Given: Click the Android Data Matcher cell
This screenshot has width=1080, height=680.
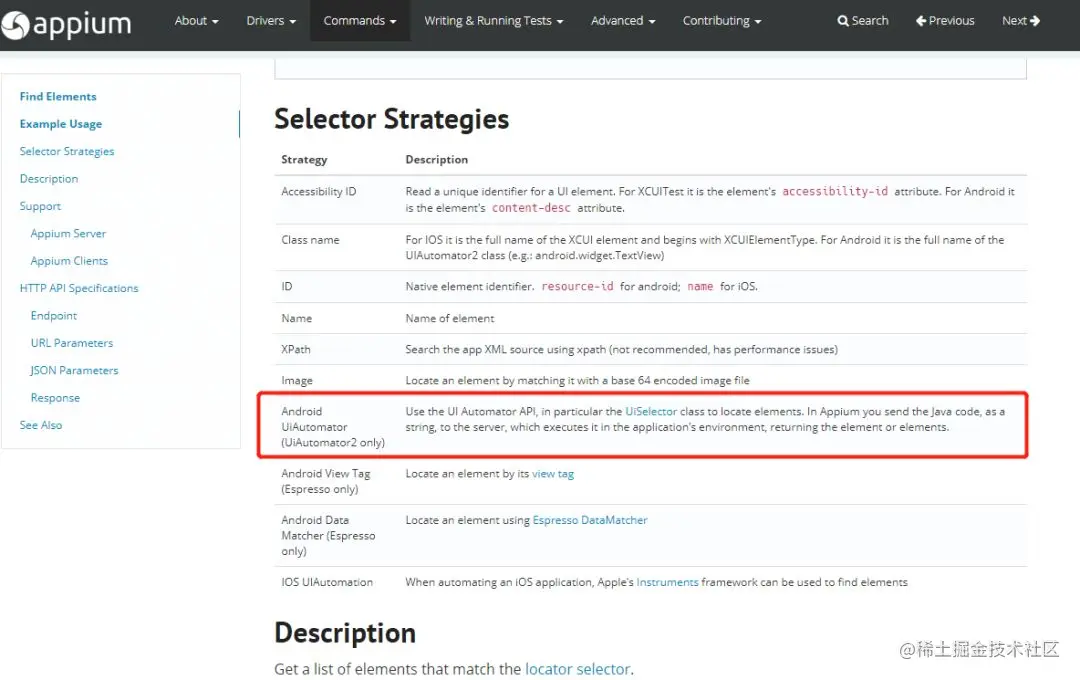Looking at the screenshot, I should (328, 535).
